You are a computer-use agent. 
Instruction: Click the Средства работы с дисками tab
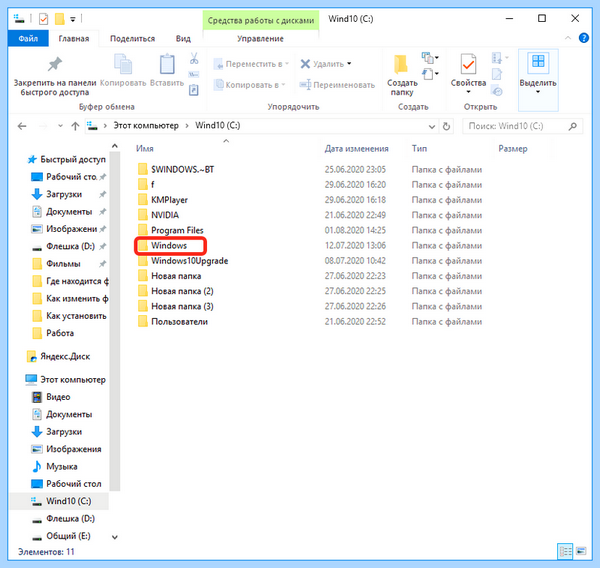click(261, 21)
